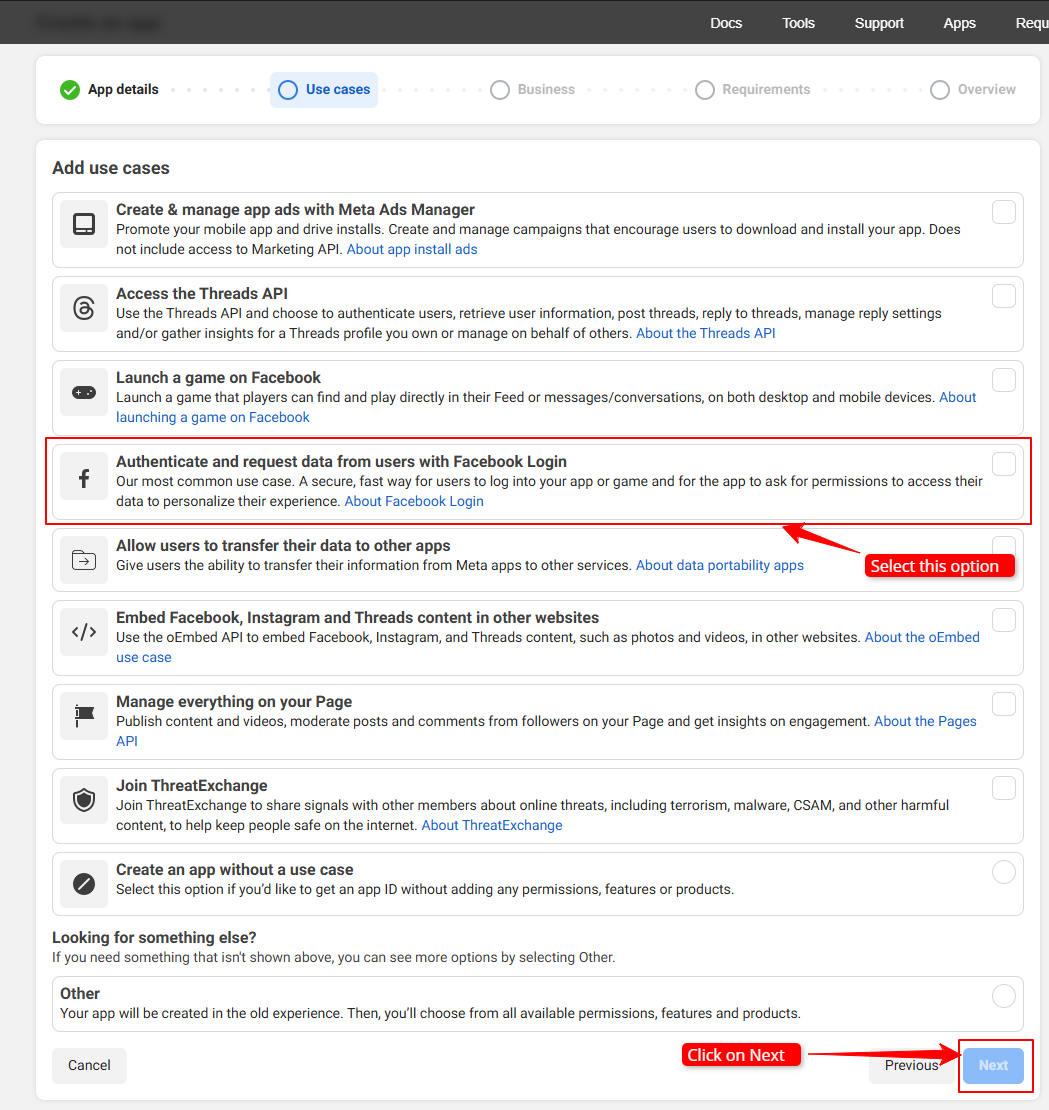Select Create an app without a use case radio

click(x=1003, y=872)
